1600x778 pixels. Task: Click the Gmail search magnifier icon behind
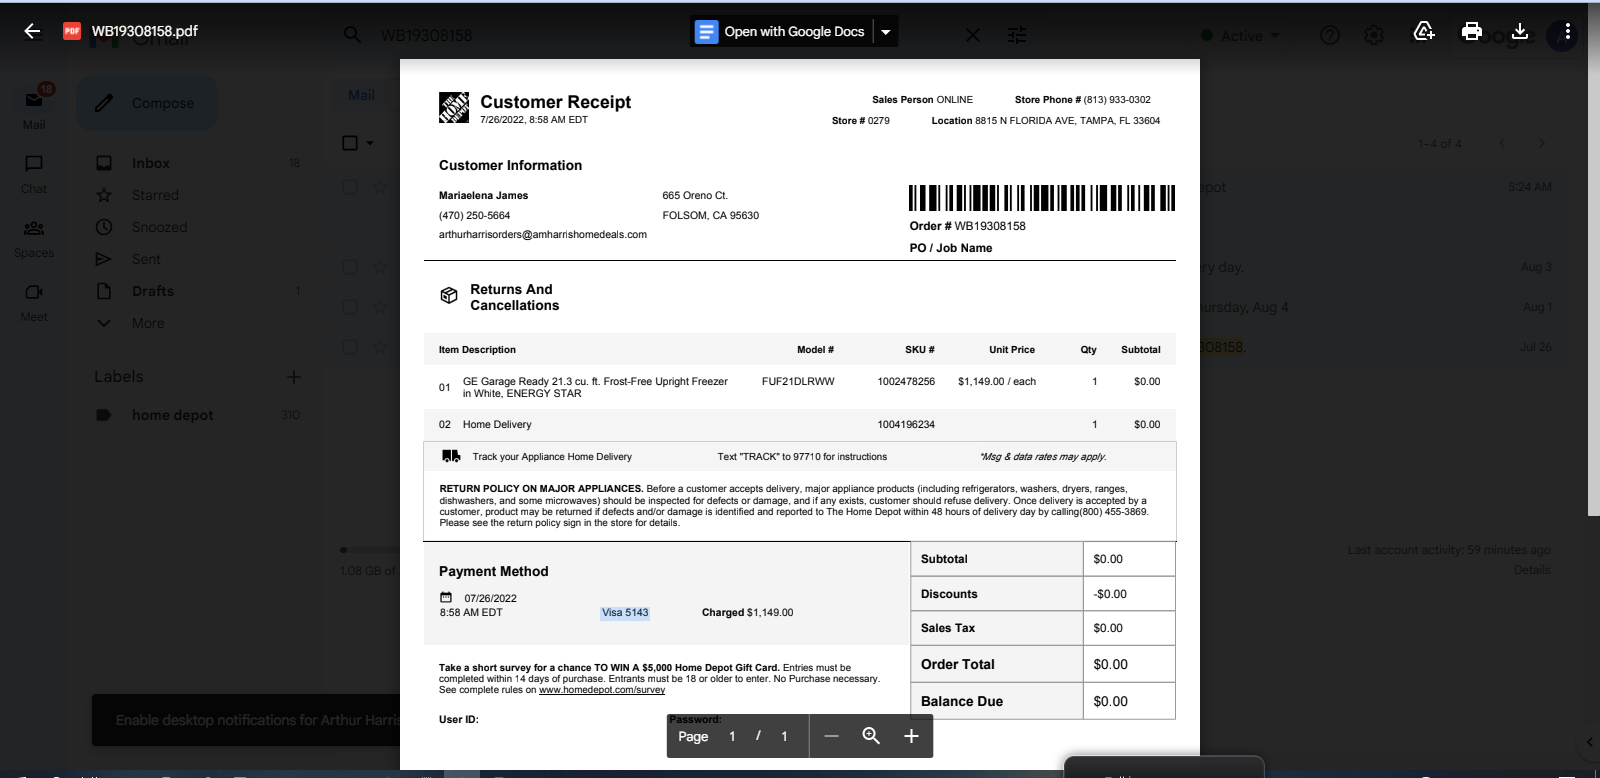pyautogui.click(x=352, y=35)
